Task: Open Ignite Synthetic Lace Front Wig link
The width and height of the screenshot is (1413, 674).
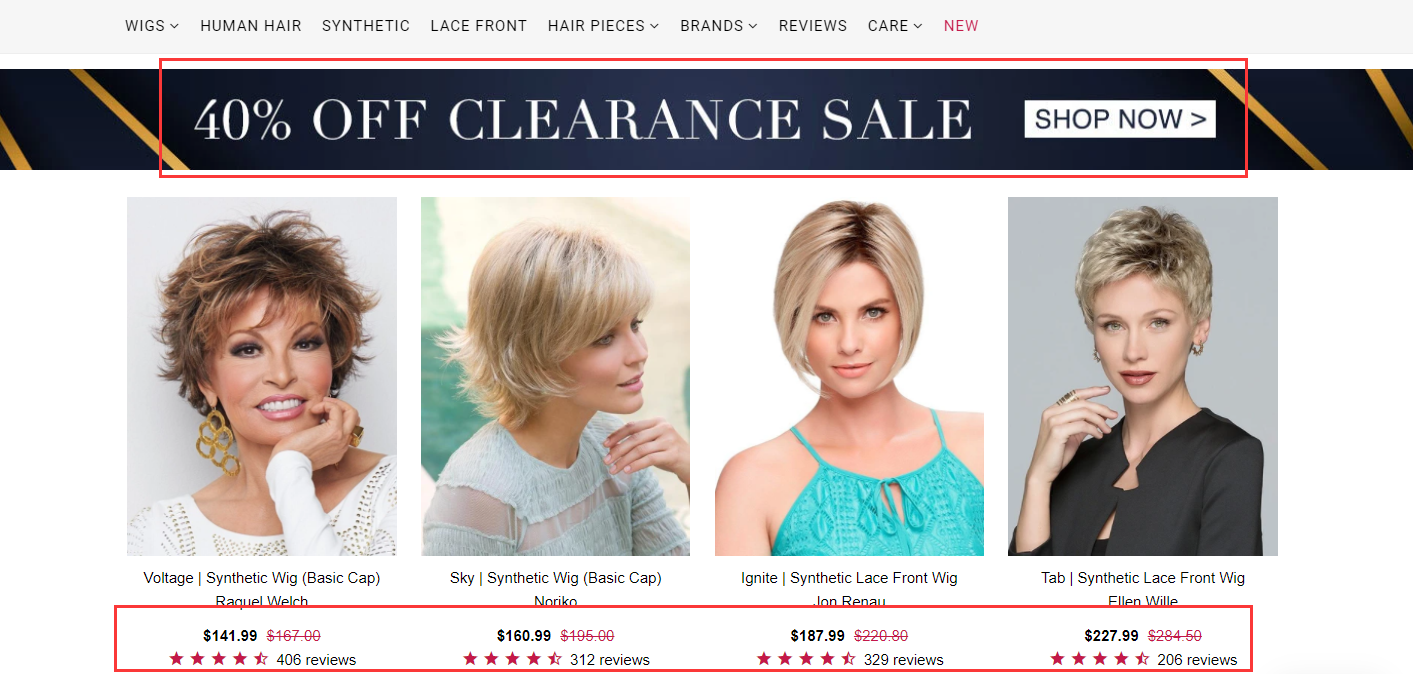Action: coord(849,578)
